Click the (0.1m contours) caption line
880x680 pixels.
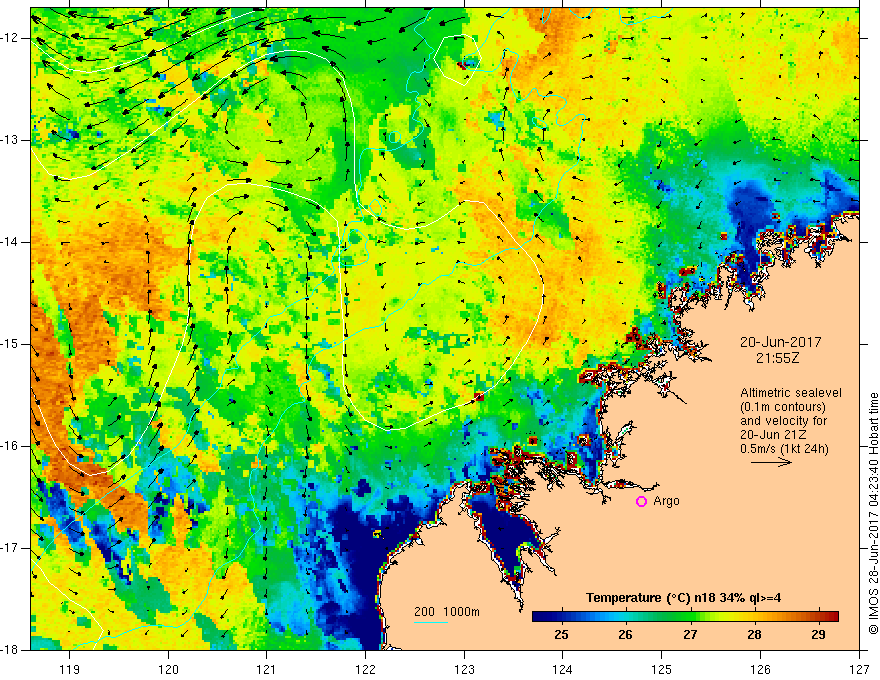coord(783,407)
